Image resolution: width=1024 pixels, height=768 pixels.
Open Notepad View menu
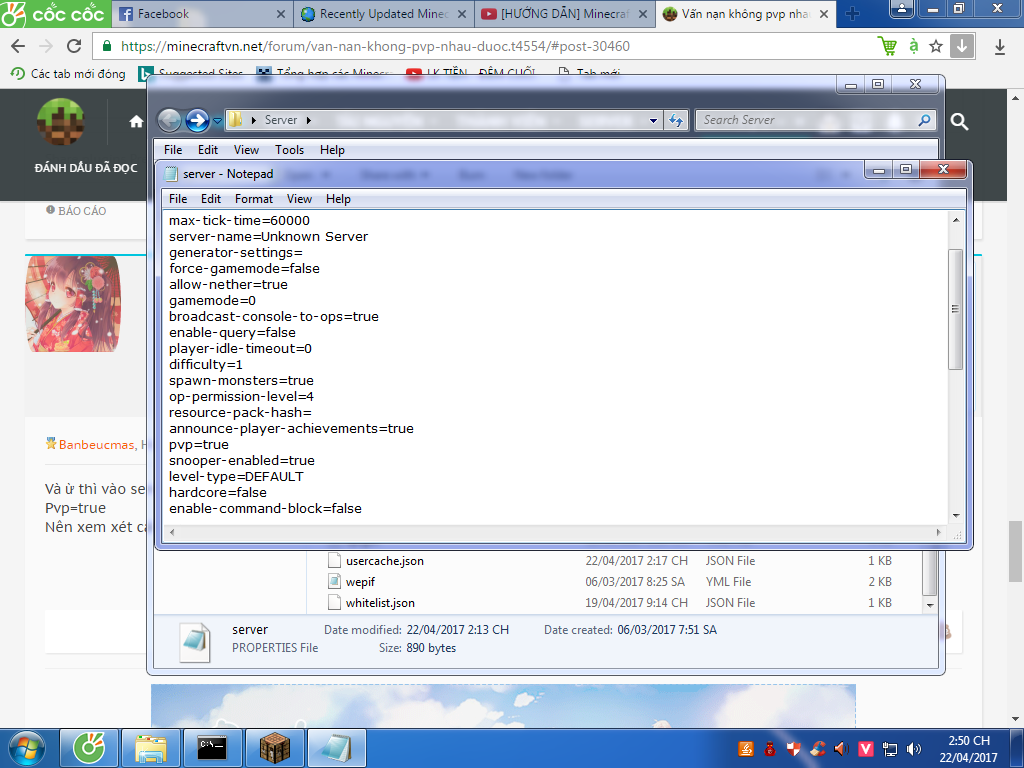[x=299, y=199]
